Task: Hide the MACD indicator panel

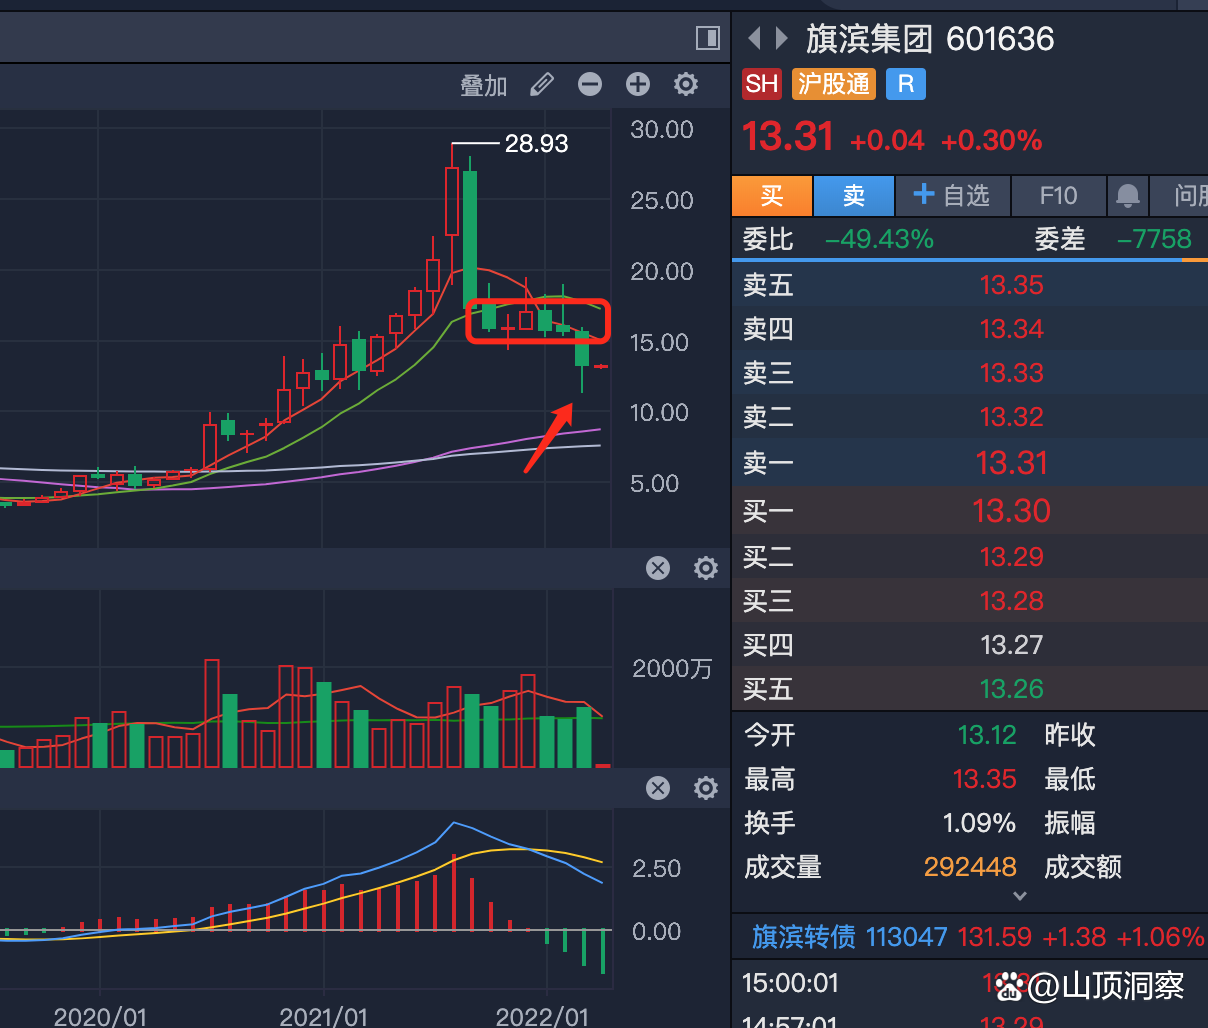Action: click(x=658, y=789)
